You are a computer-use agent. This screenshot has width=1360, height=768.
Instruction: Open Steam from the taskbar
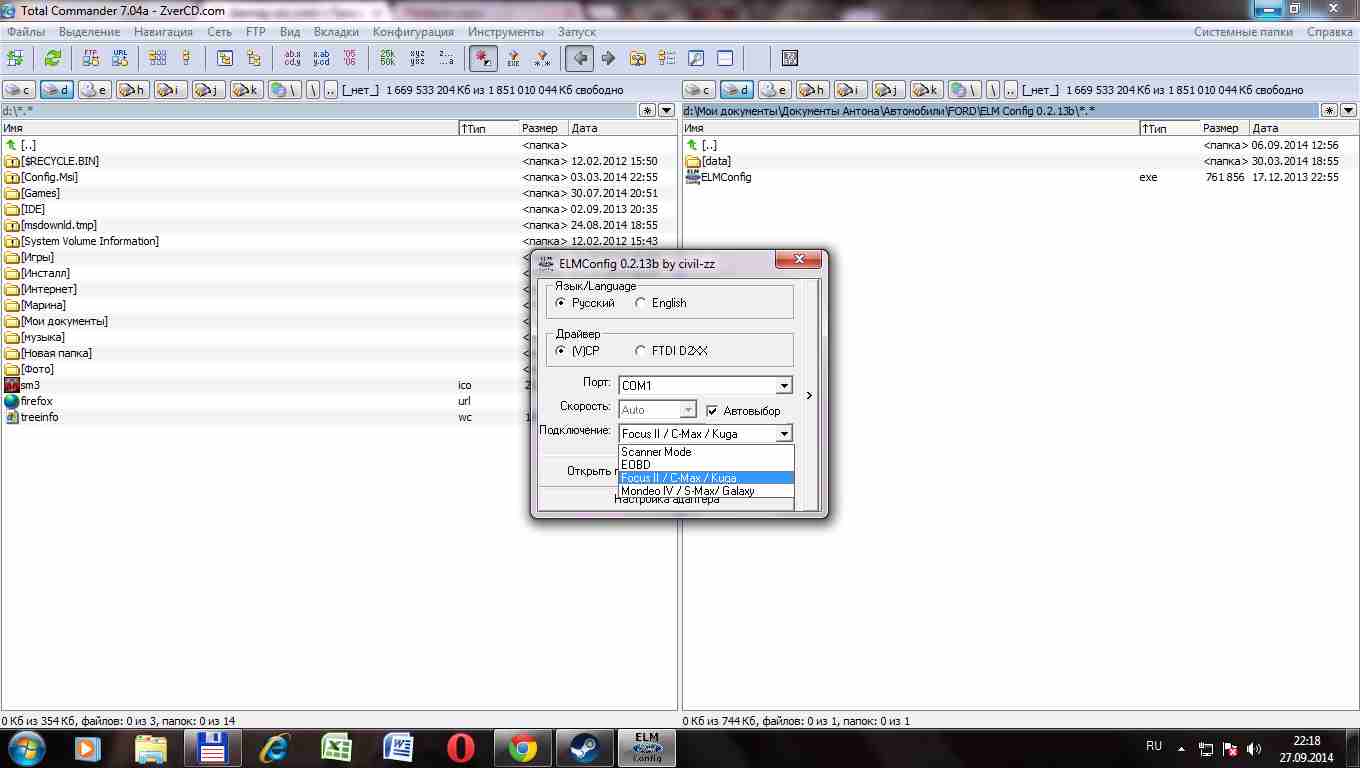click(x=584, y=748)
